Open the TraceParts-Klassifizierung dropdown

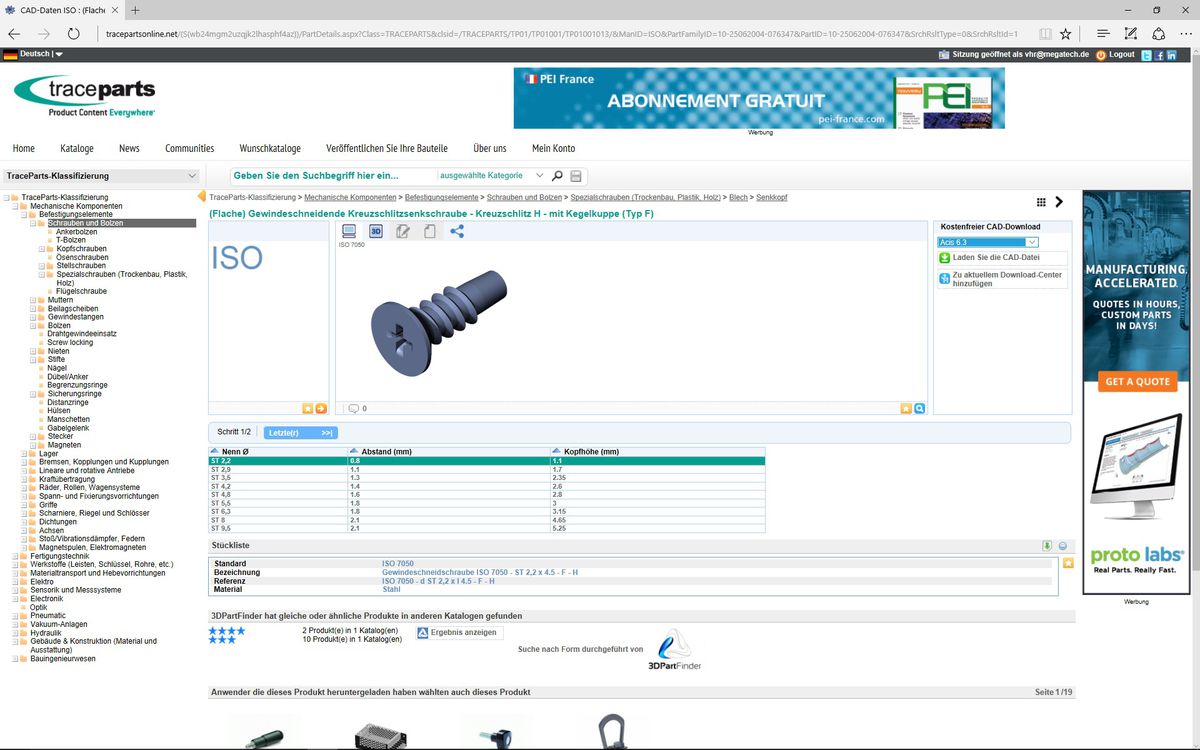(x=101, y=176)
